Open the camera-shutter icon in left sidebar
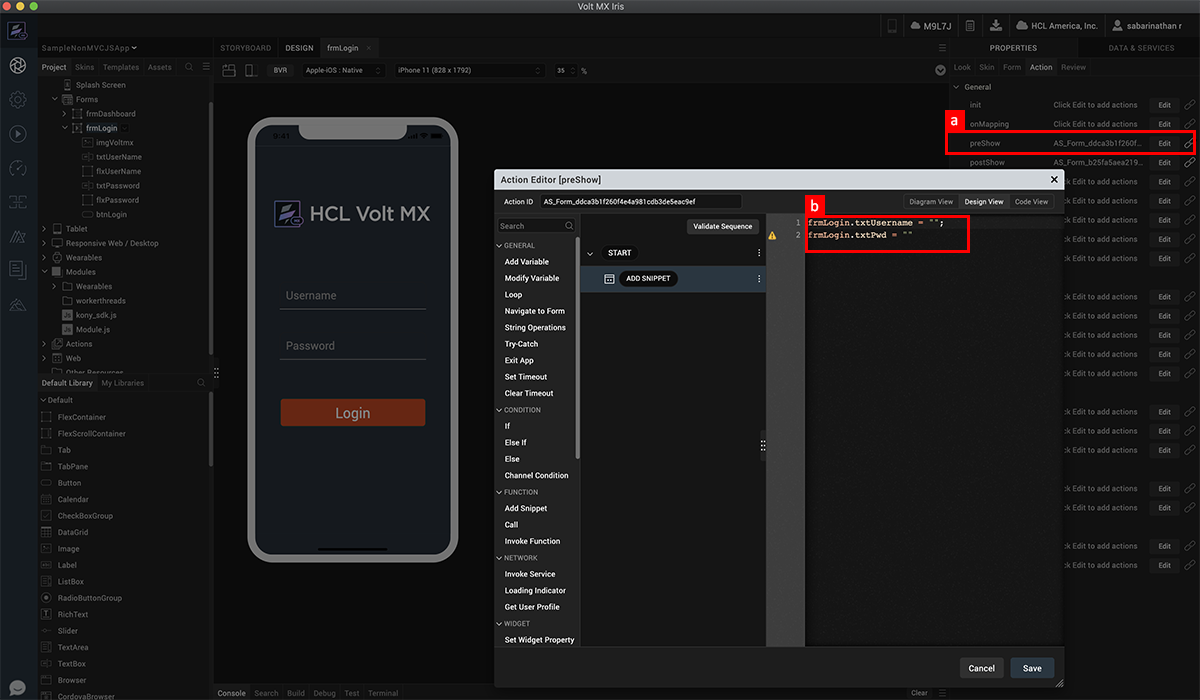1200x700 pixels. click(x=17, y=66)
